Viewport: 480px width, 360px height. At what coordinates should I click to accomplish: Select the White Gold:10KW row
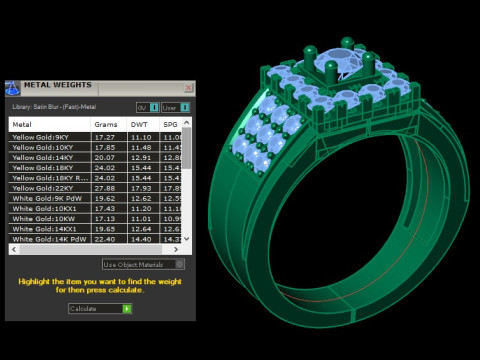point(95,219)
